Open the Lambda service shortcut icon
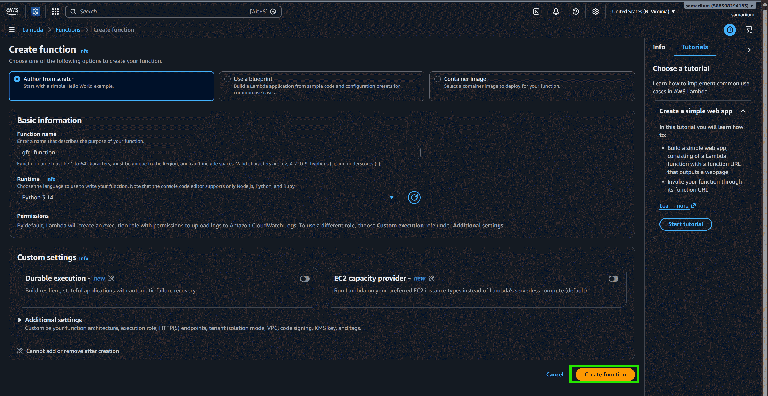 (x=35, y=11)
